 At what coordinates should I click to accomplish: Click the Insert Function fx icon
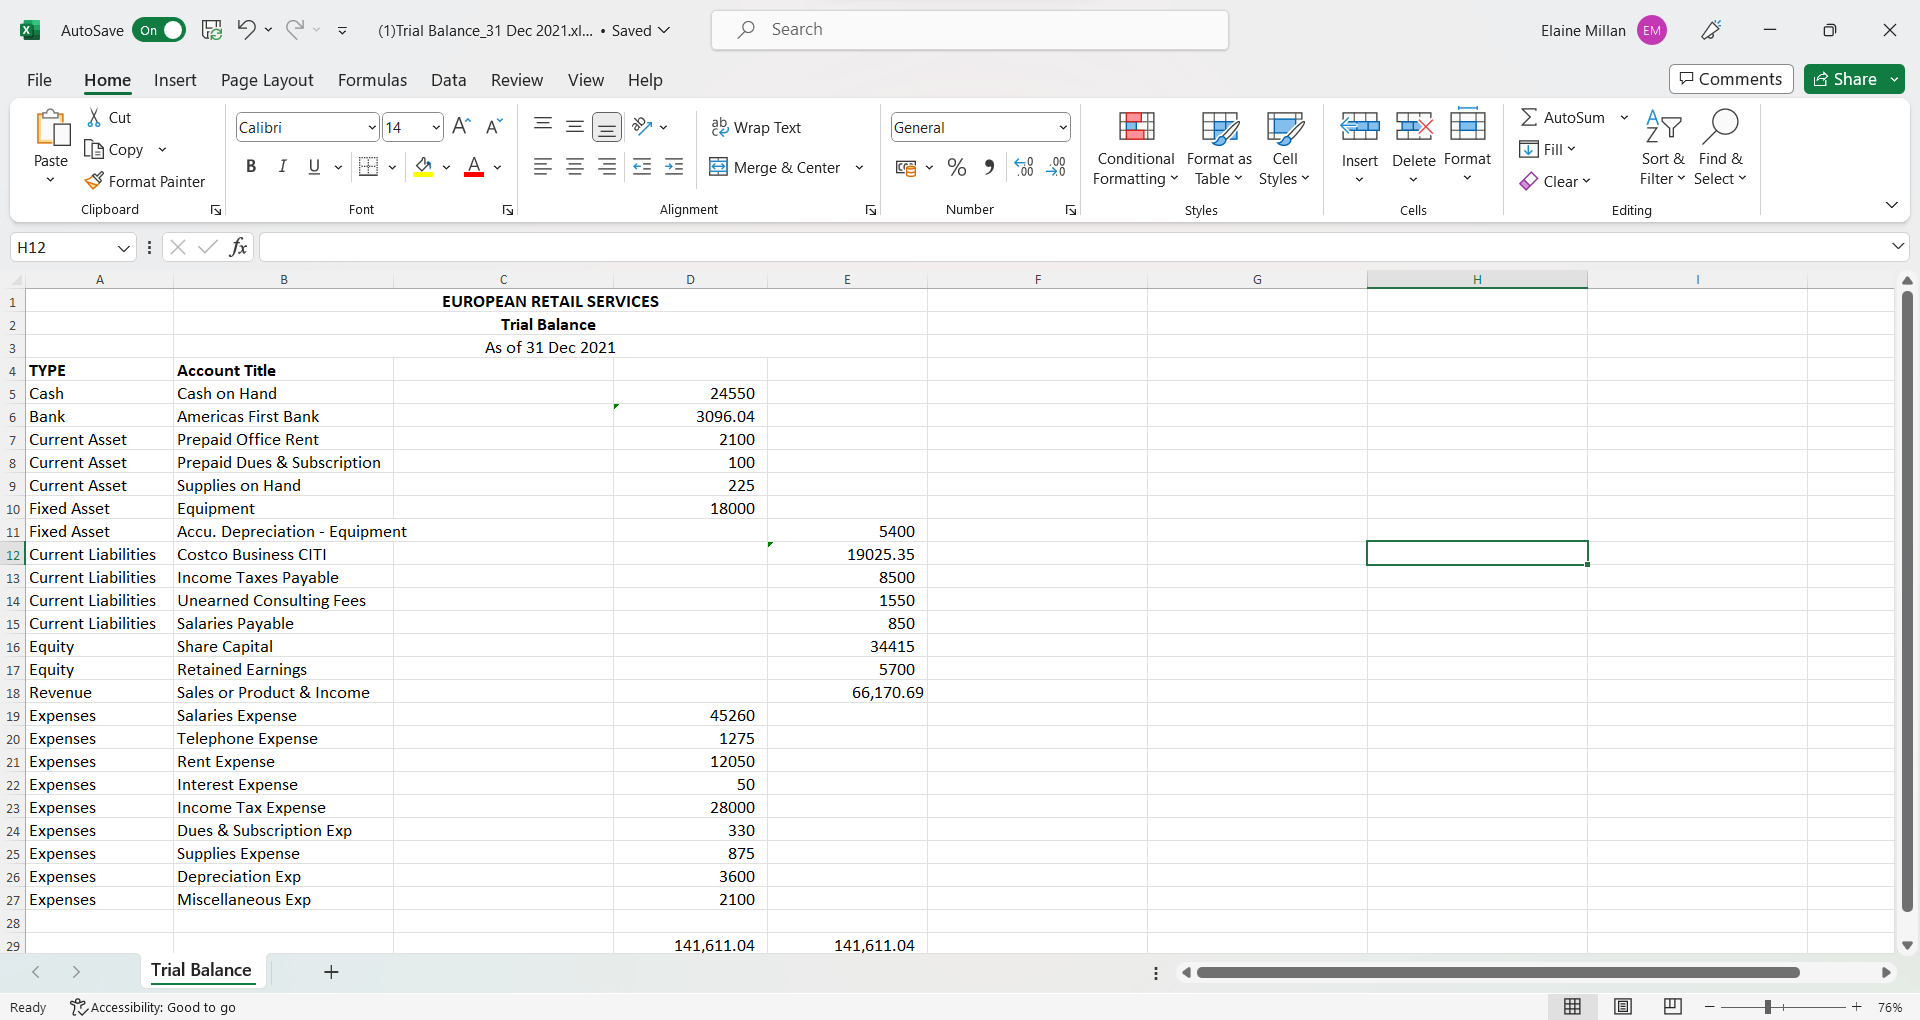pyautogui.click(x=238, y=247)
